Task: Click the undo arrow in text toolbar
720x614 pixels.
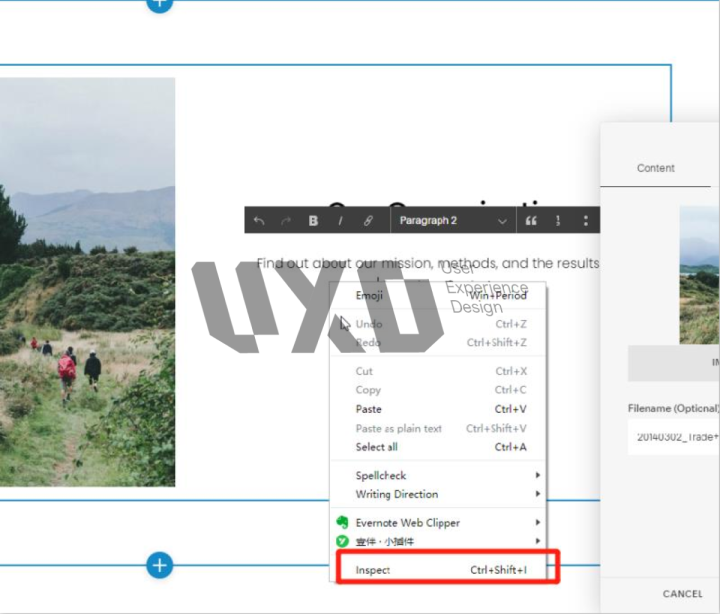Action: [259, 221]
